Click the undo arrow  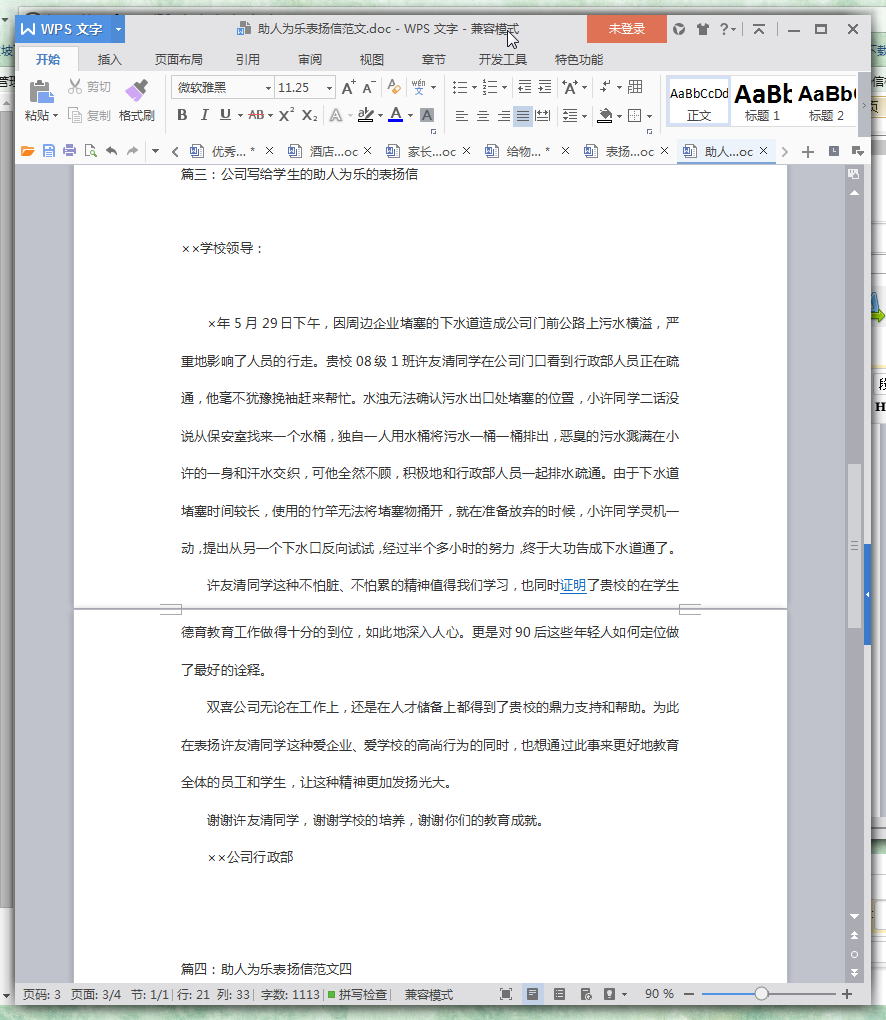pos(112,151)
